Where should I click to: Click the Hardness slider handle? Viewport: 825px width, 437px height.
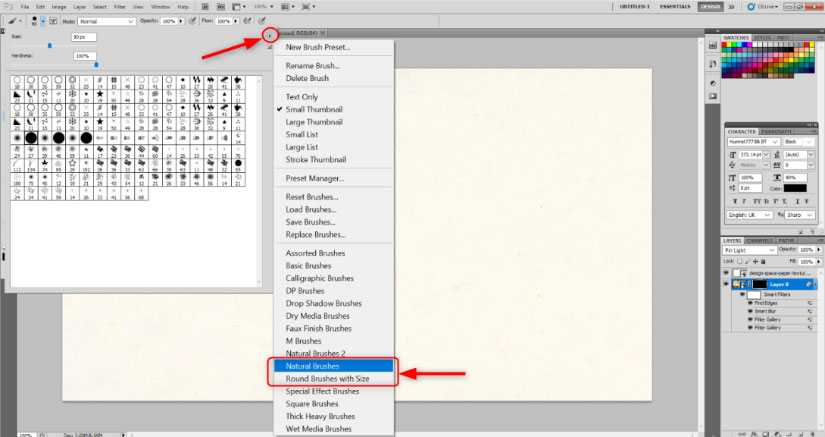(x=96, y=65)
